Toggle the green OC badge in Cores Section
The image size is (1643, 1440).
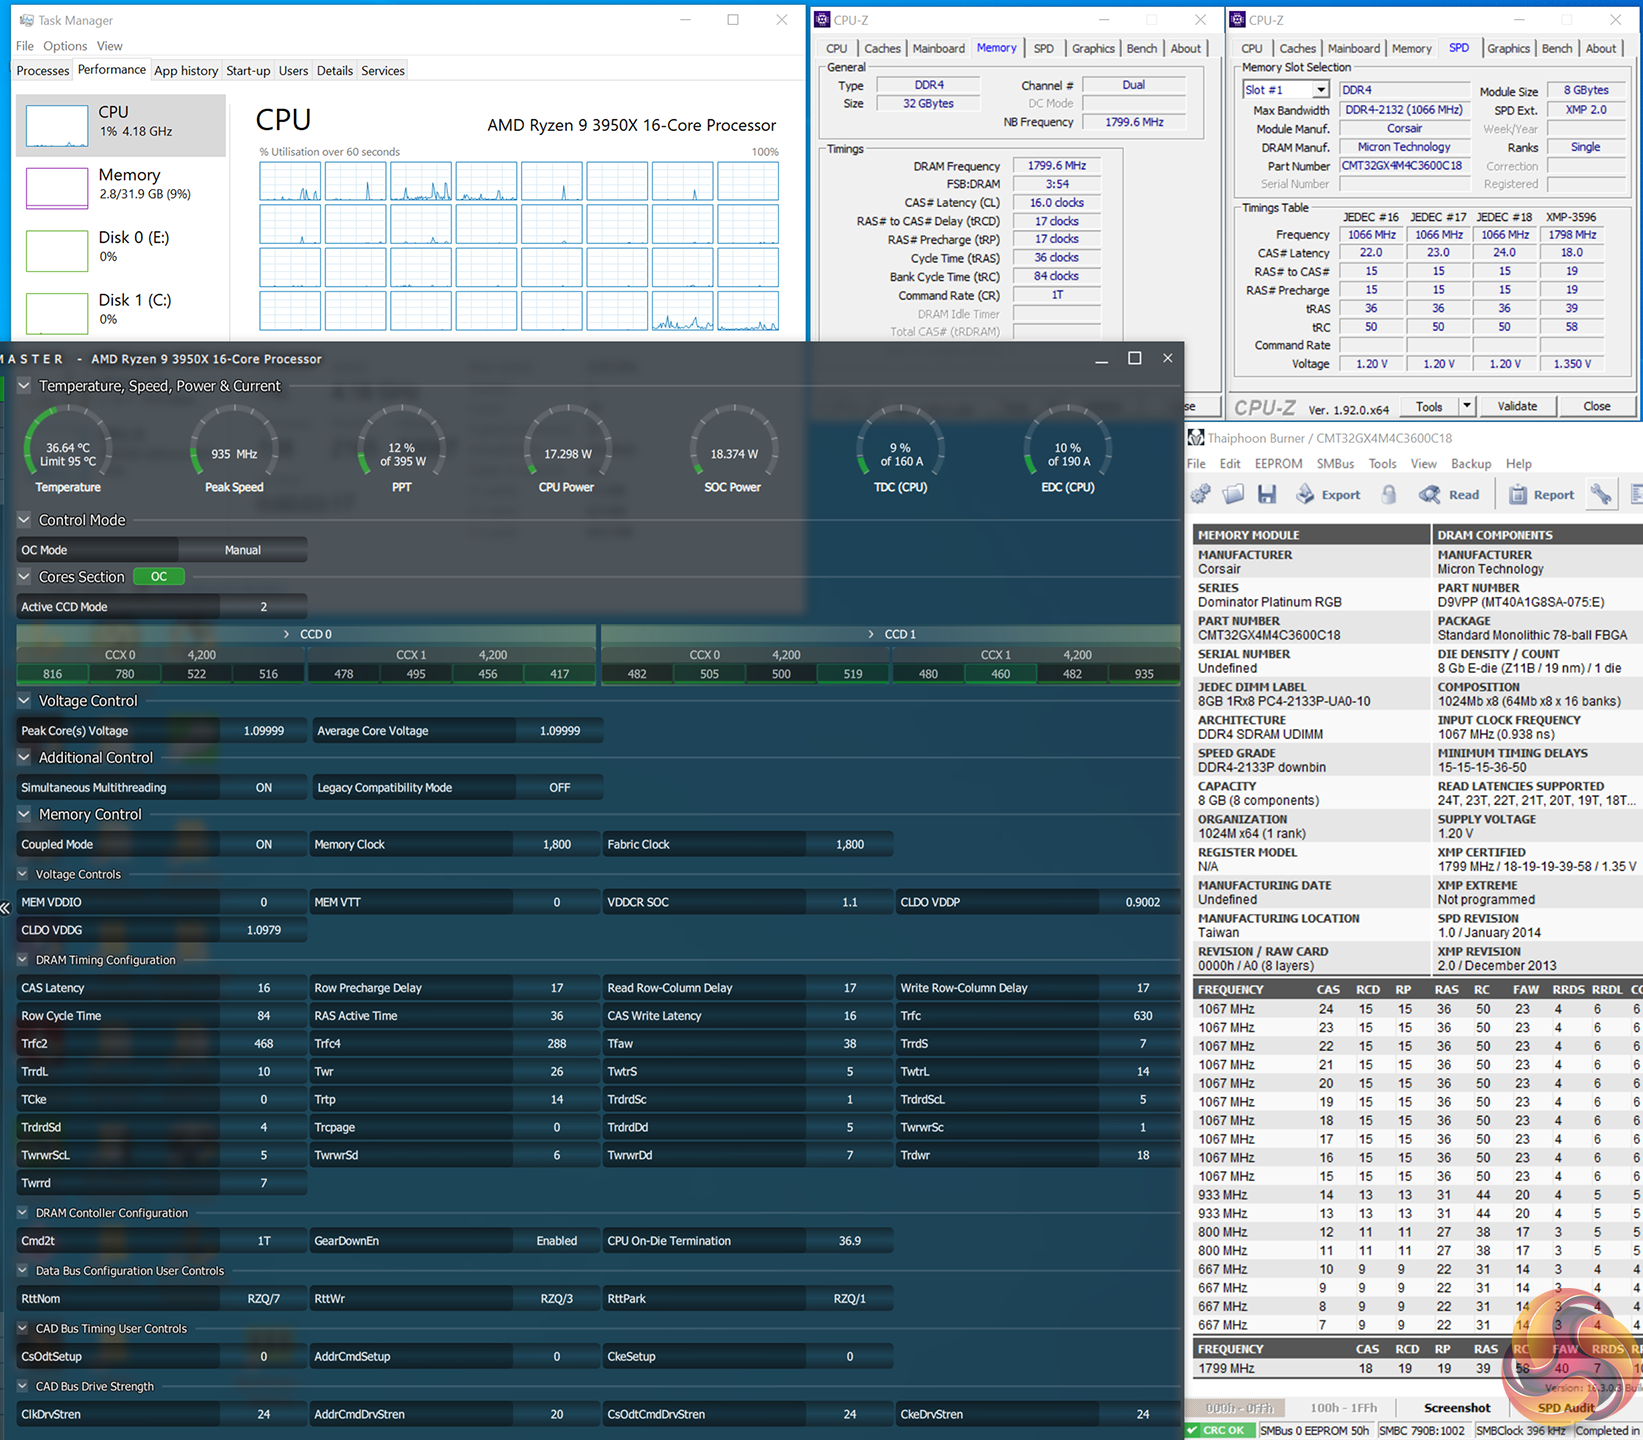(159, 577)
